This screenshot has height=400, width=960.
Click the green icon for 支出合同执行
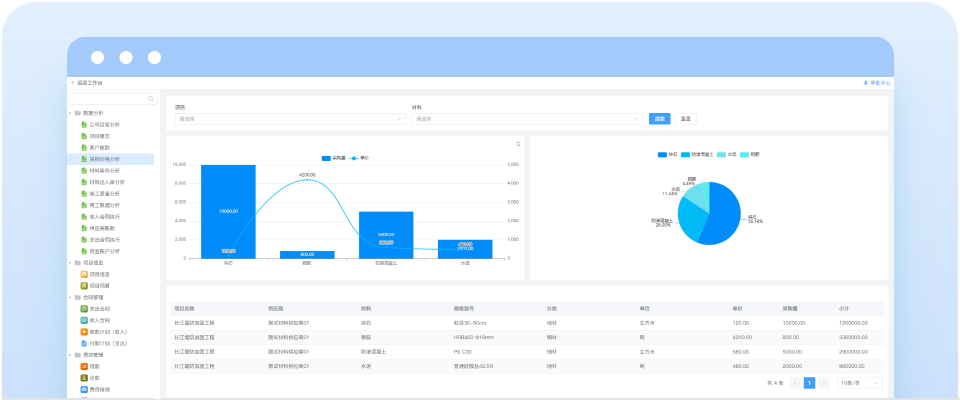[84, 240]
